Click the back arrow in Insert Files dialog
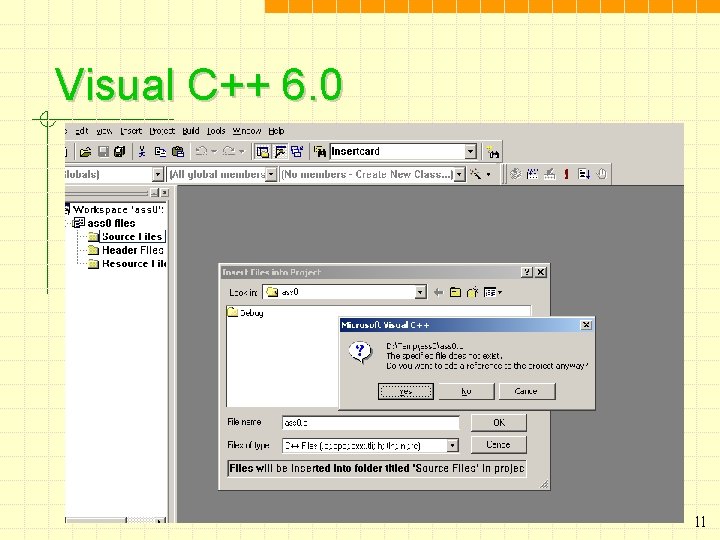Viewport: 720px width, 540px height. pyautogui.click(x=438, y=292)
